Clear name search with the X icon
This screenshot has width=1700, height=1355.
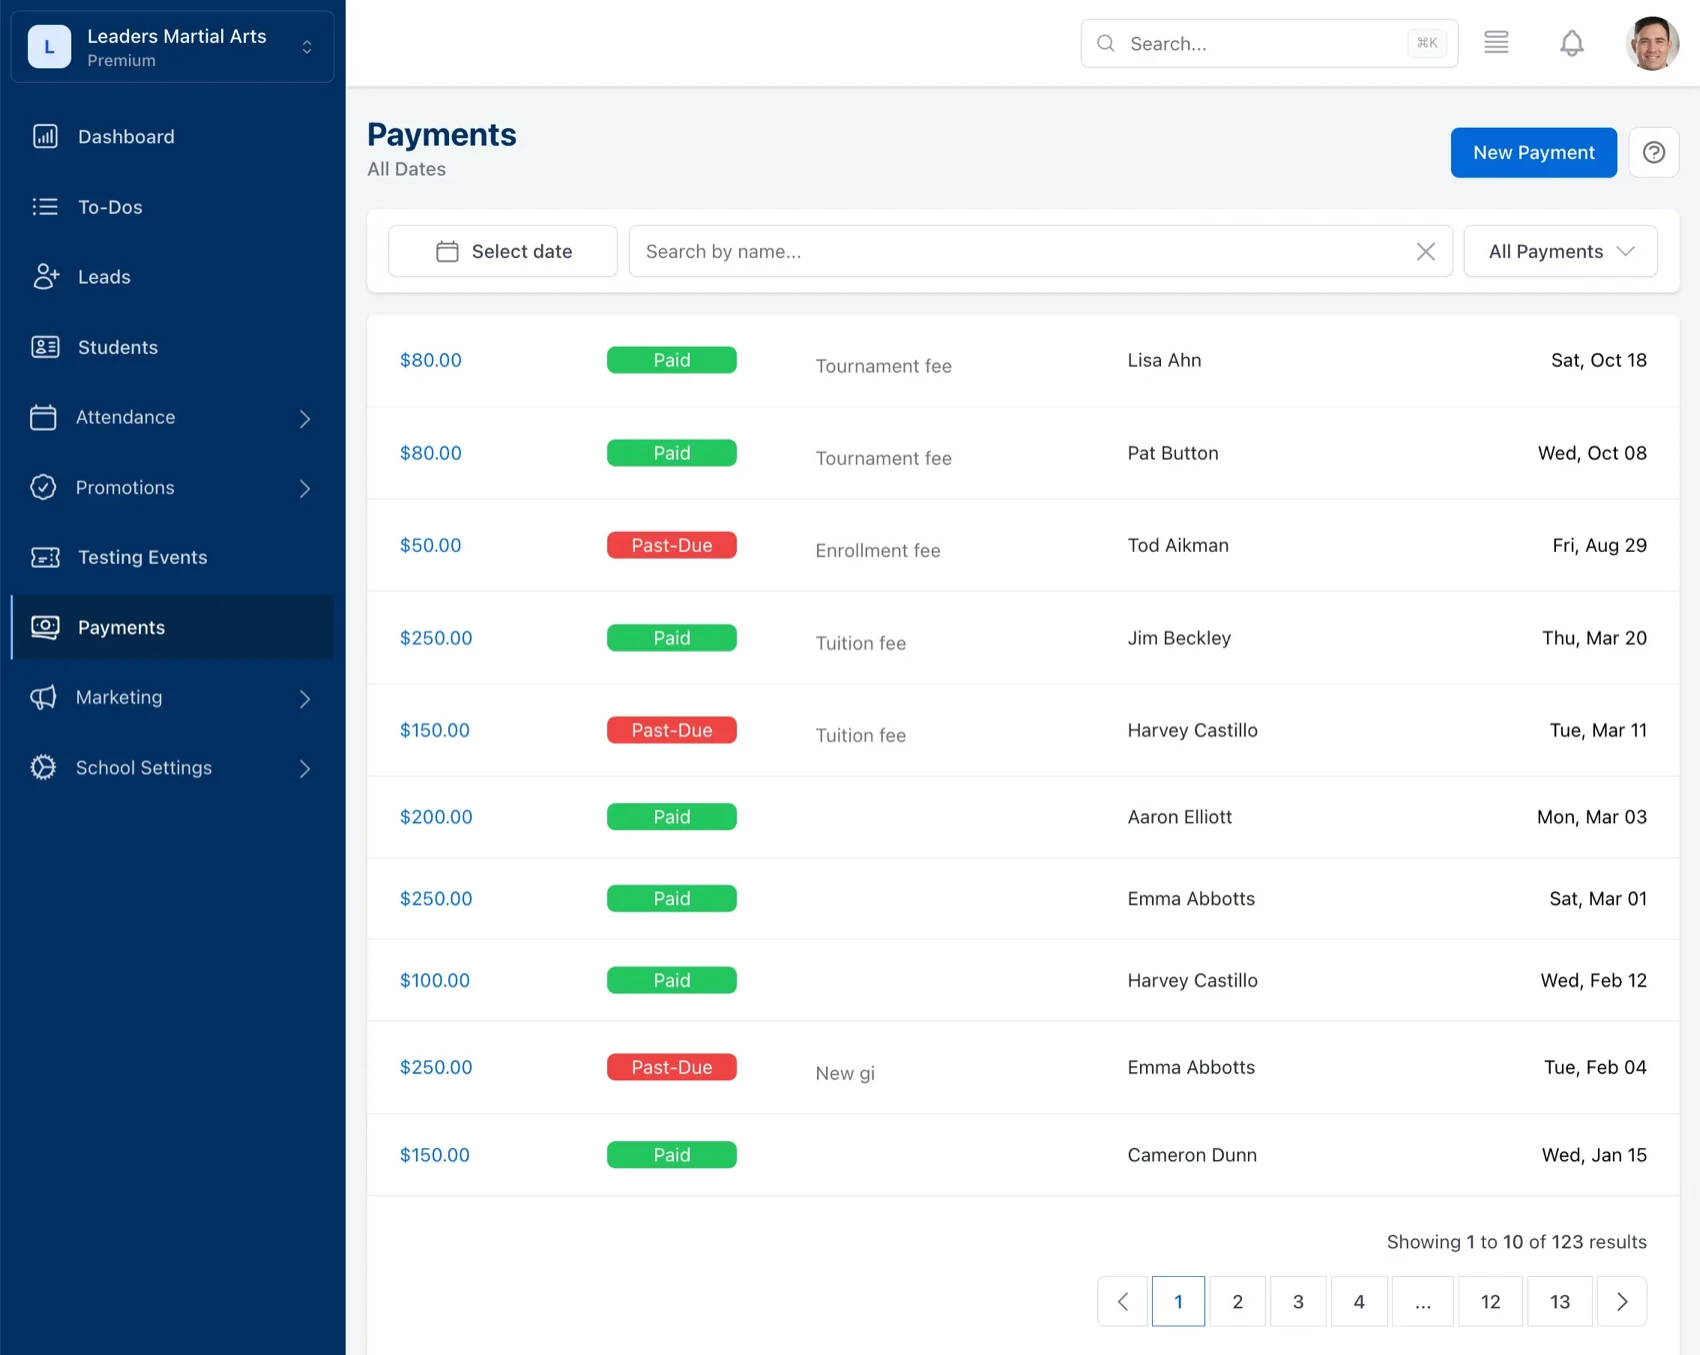coord(1426,251)
